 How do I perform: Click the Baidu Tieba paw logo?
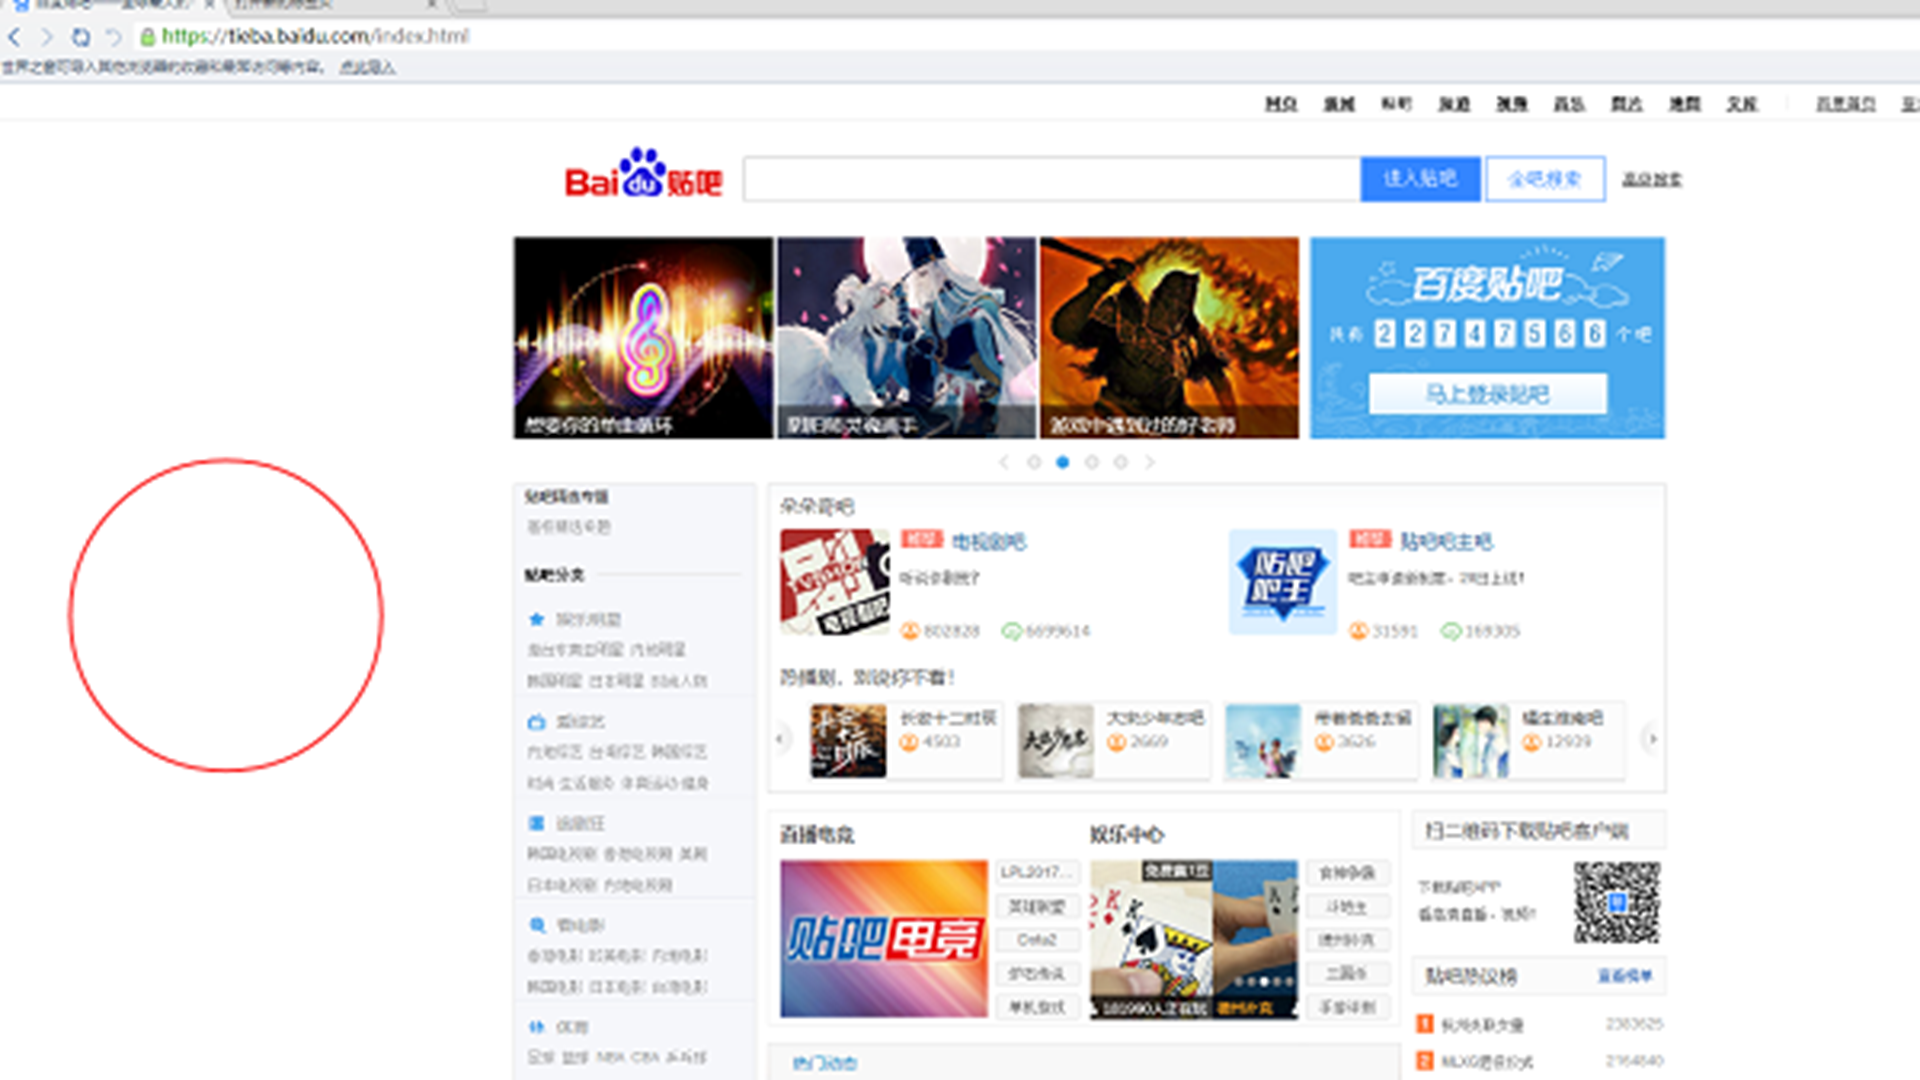click(642, 174)
